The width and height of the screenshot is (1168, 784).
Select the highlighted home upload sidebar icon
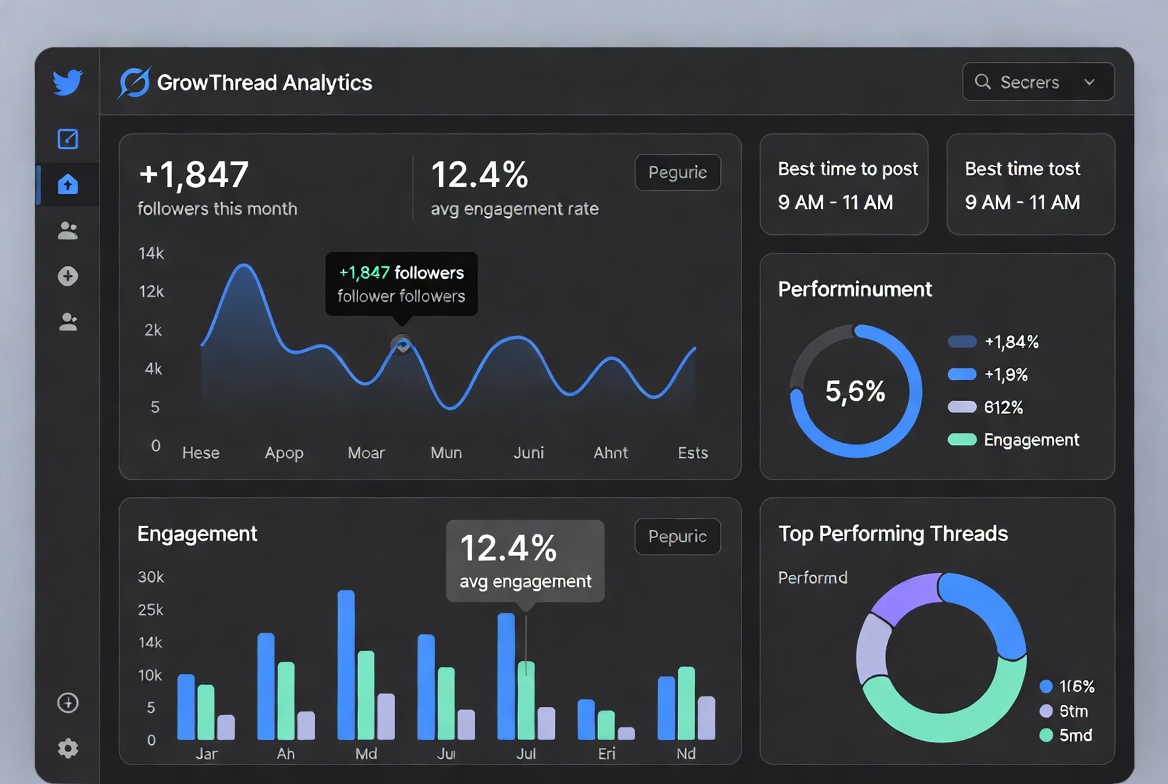(67, 184)
